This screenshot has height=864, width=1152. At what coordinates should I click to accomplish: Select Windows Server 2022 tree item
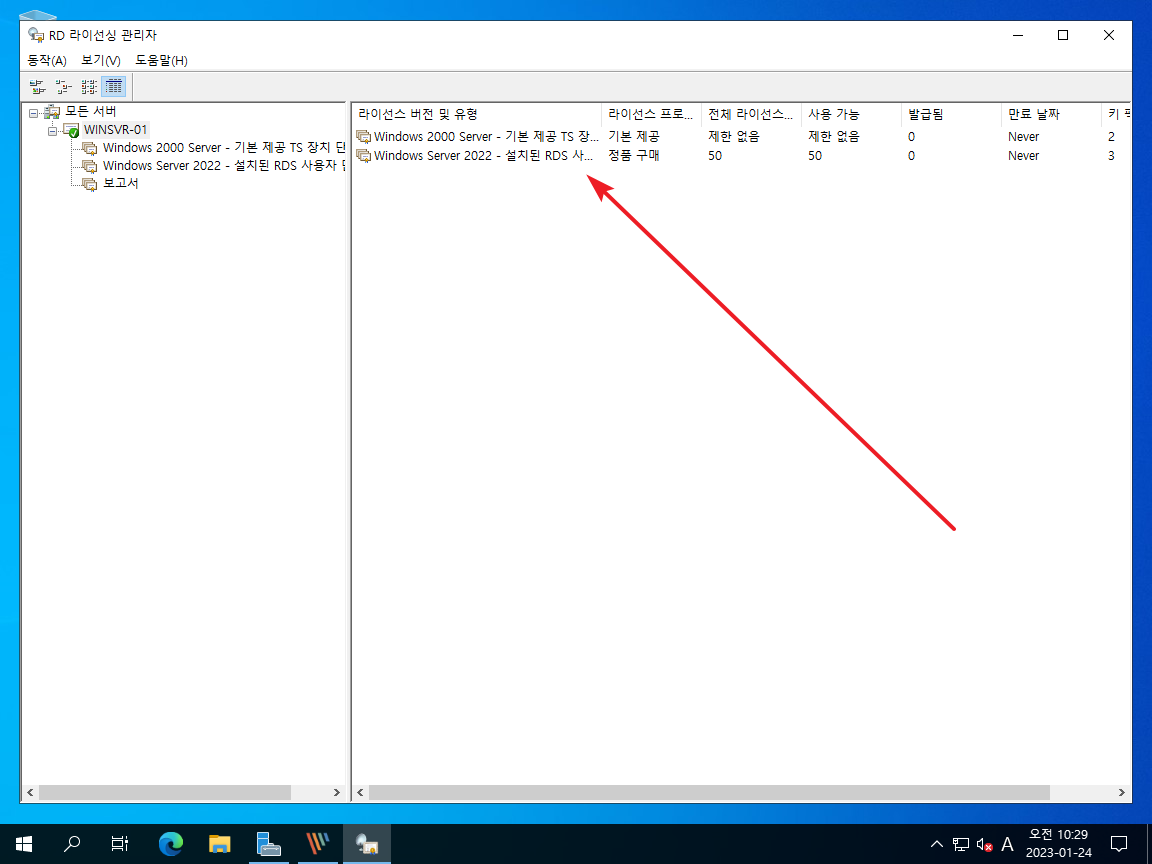224,166
